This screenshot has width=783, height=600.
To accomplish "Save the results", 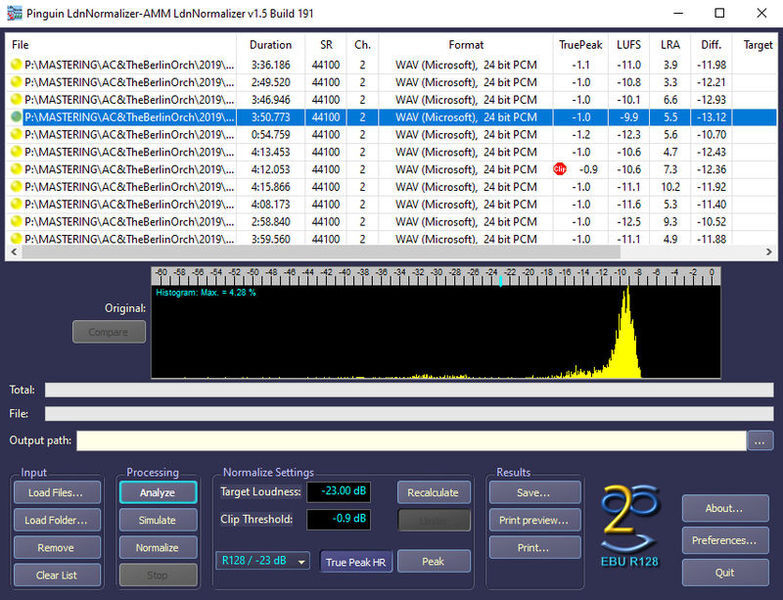I will [535, 493].
